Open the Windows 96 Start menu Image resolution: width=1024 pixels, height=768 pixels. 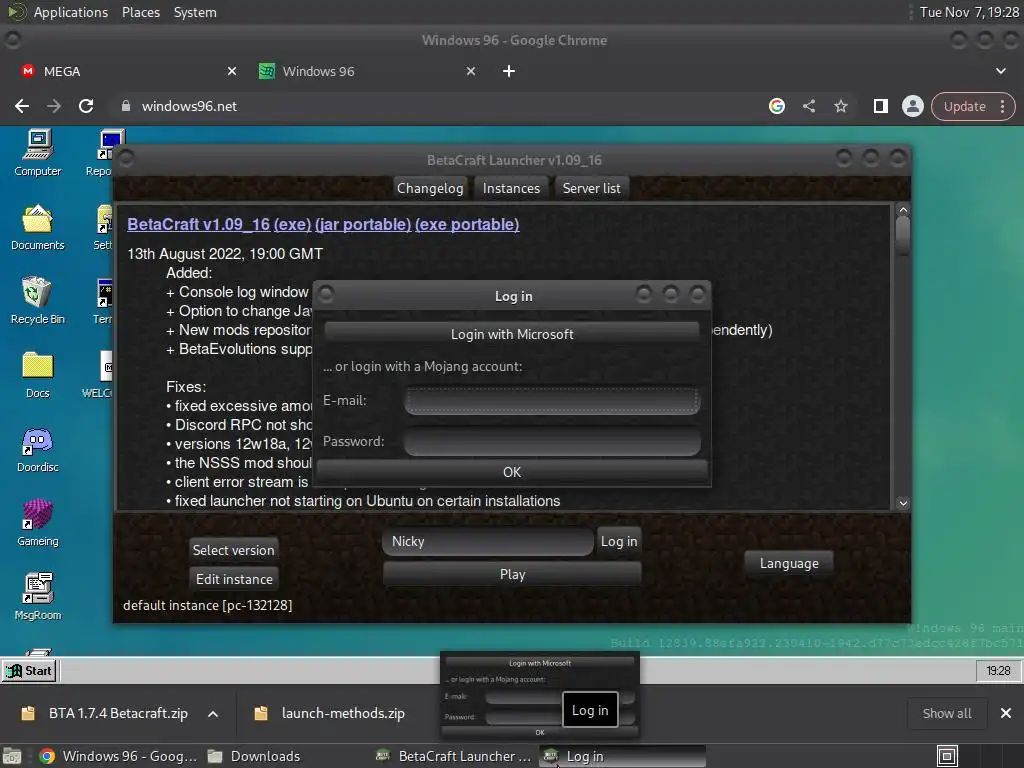tap(29, 671)
